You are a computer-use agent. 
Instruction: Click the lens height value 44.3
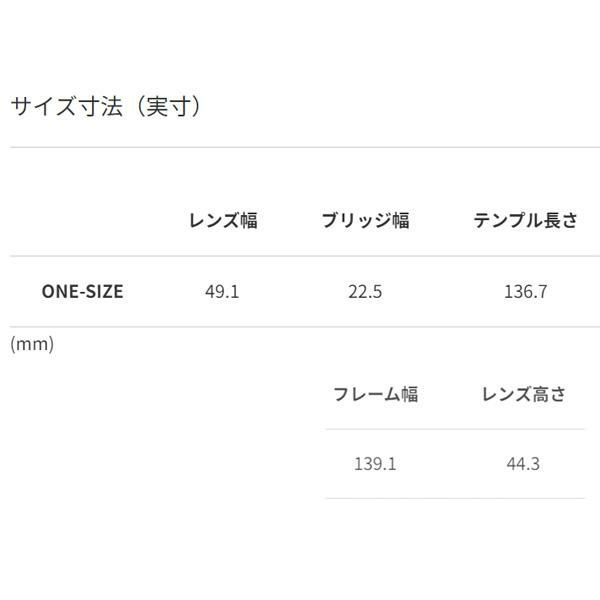(524, 464)
